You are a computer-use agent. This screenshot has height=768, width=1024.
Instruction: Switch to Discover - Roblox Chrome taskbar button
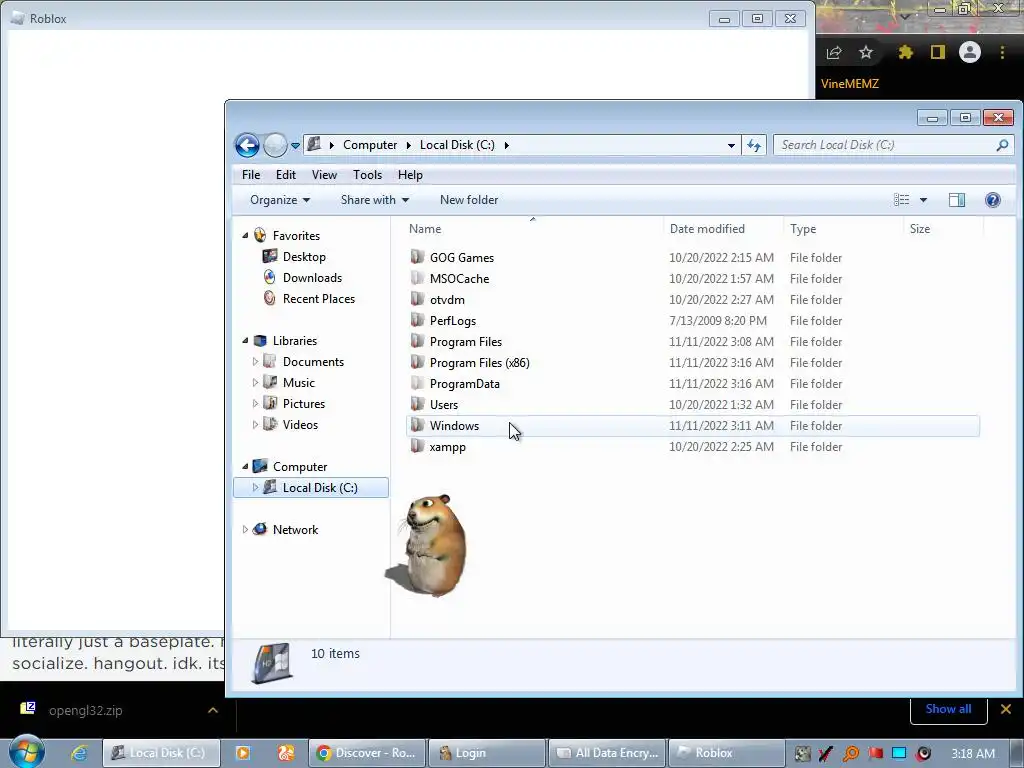pos(366,753)
